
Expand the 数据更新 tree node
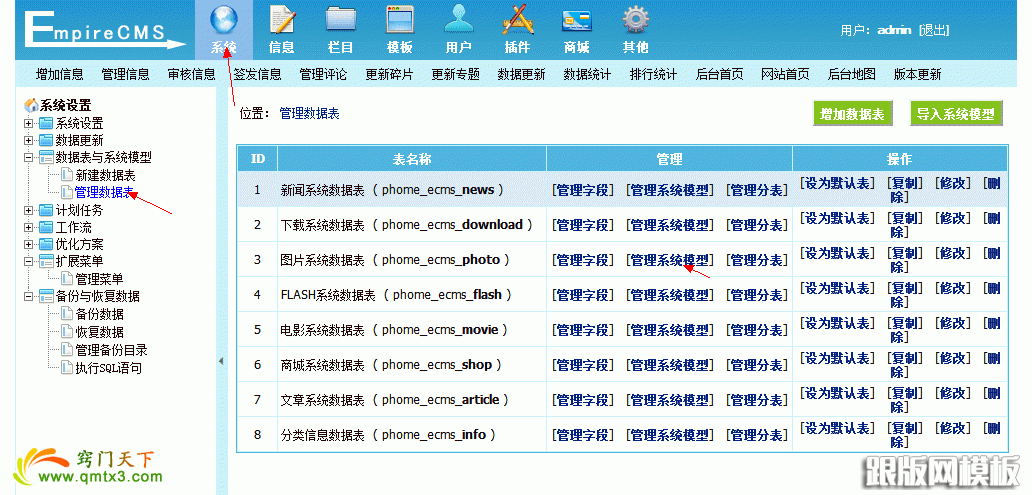coord(29,141)
